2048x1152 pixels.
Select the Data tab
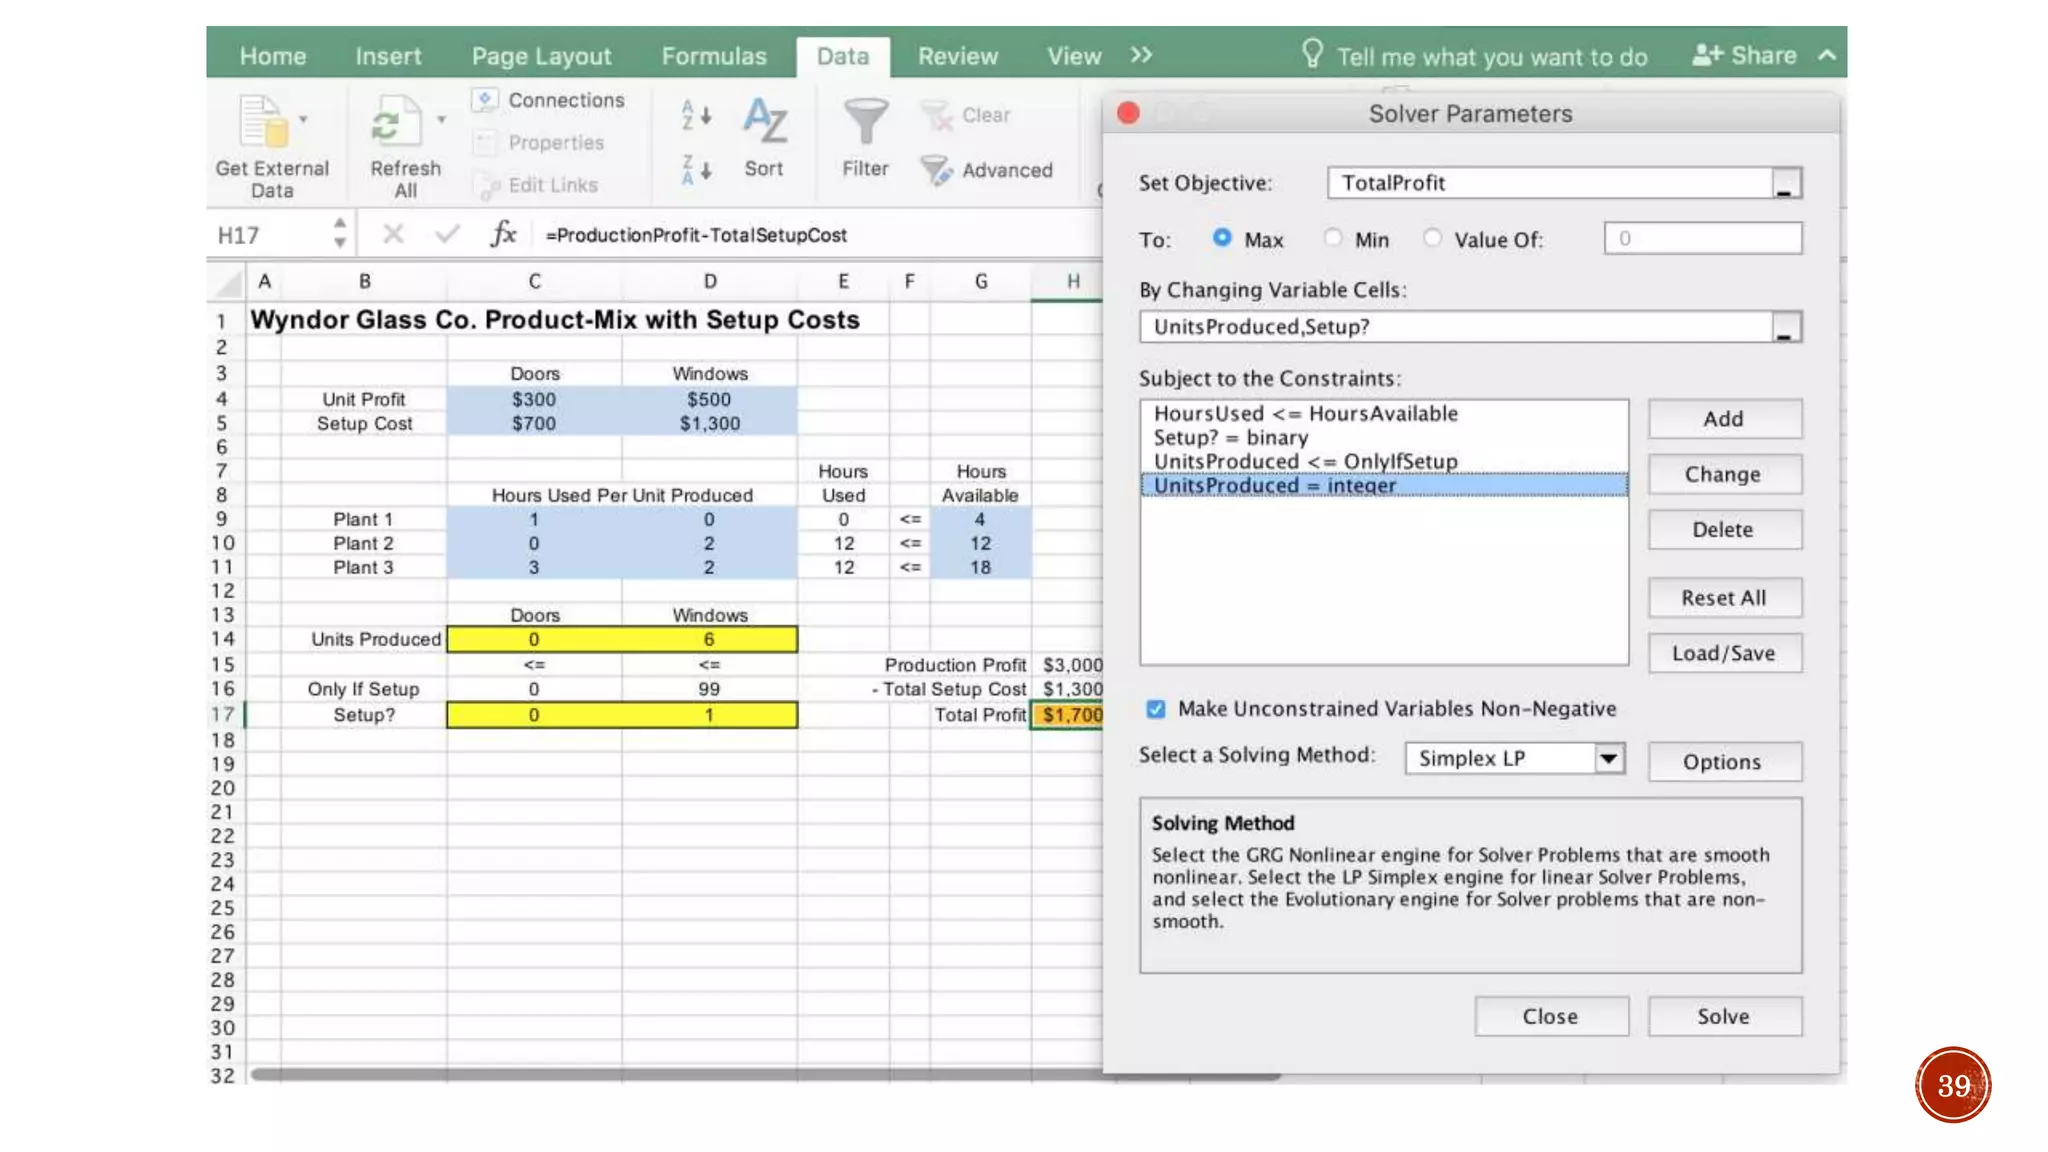point(843,56)
